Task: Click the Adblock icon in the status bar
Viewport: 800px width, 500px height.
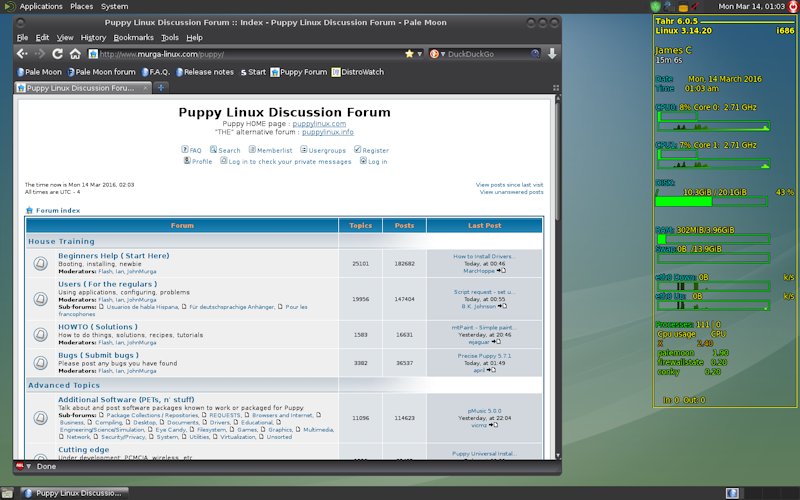Action: [19, 466]
